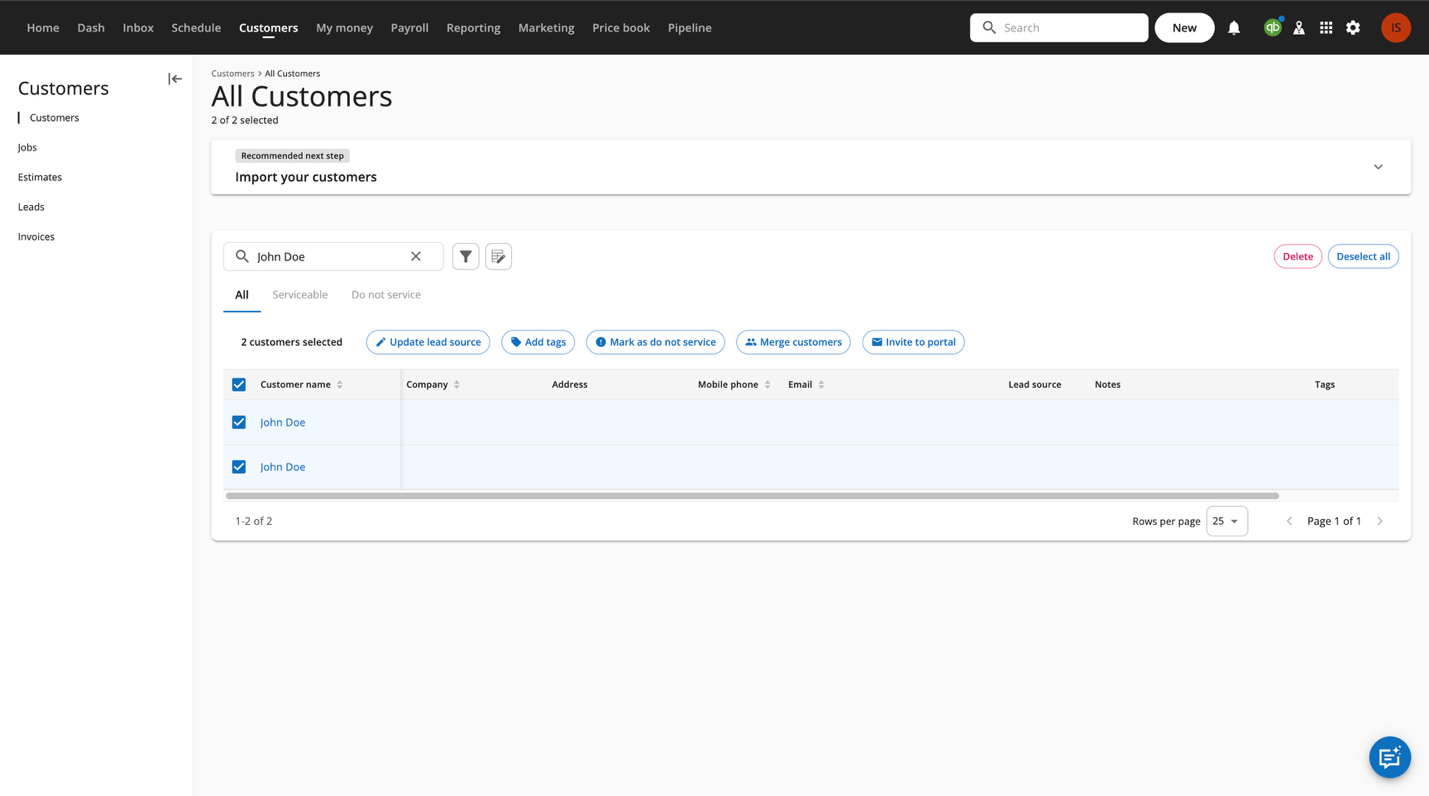Select Customers in the sidebar list
This screenshot has height=796, width=1429.
pyautogui.click(x=54, y=118)
